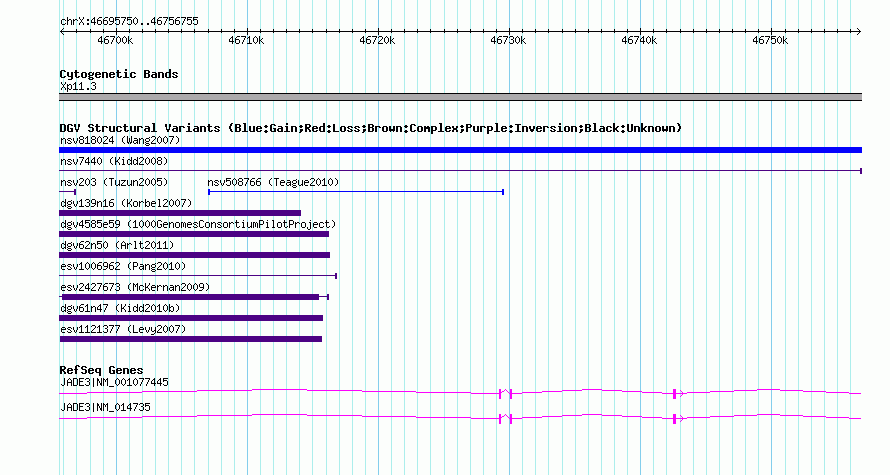Select the esv1121377 (Levy2007) variant bar
This screenshot has height=475, width=890.
[x=191, y=339]
